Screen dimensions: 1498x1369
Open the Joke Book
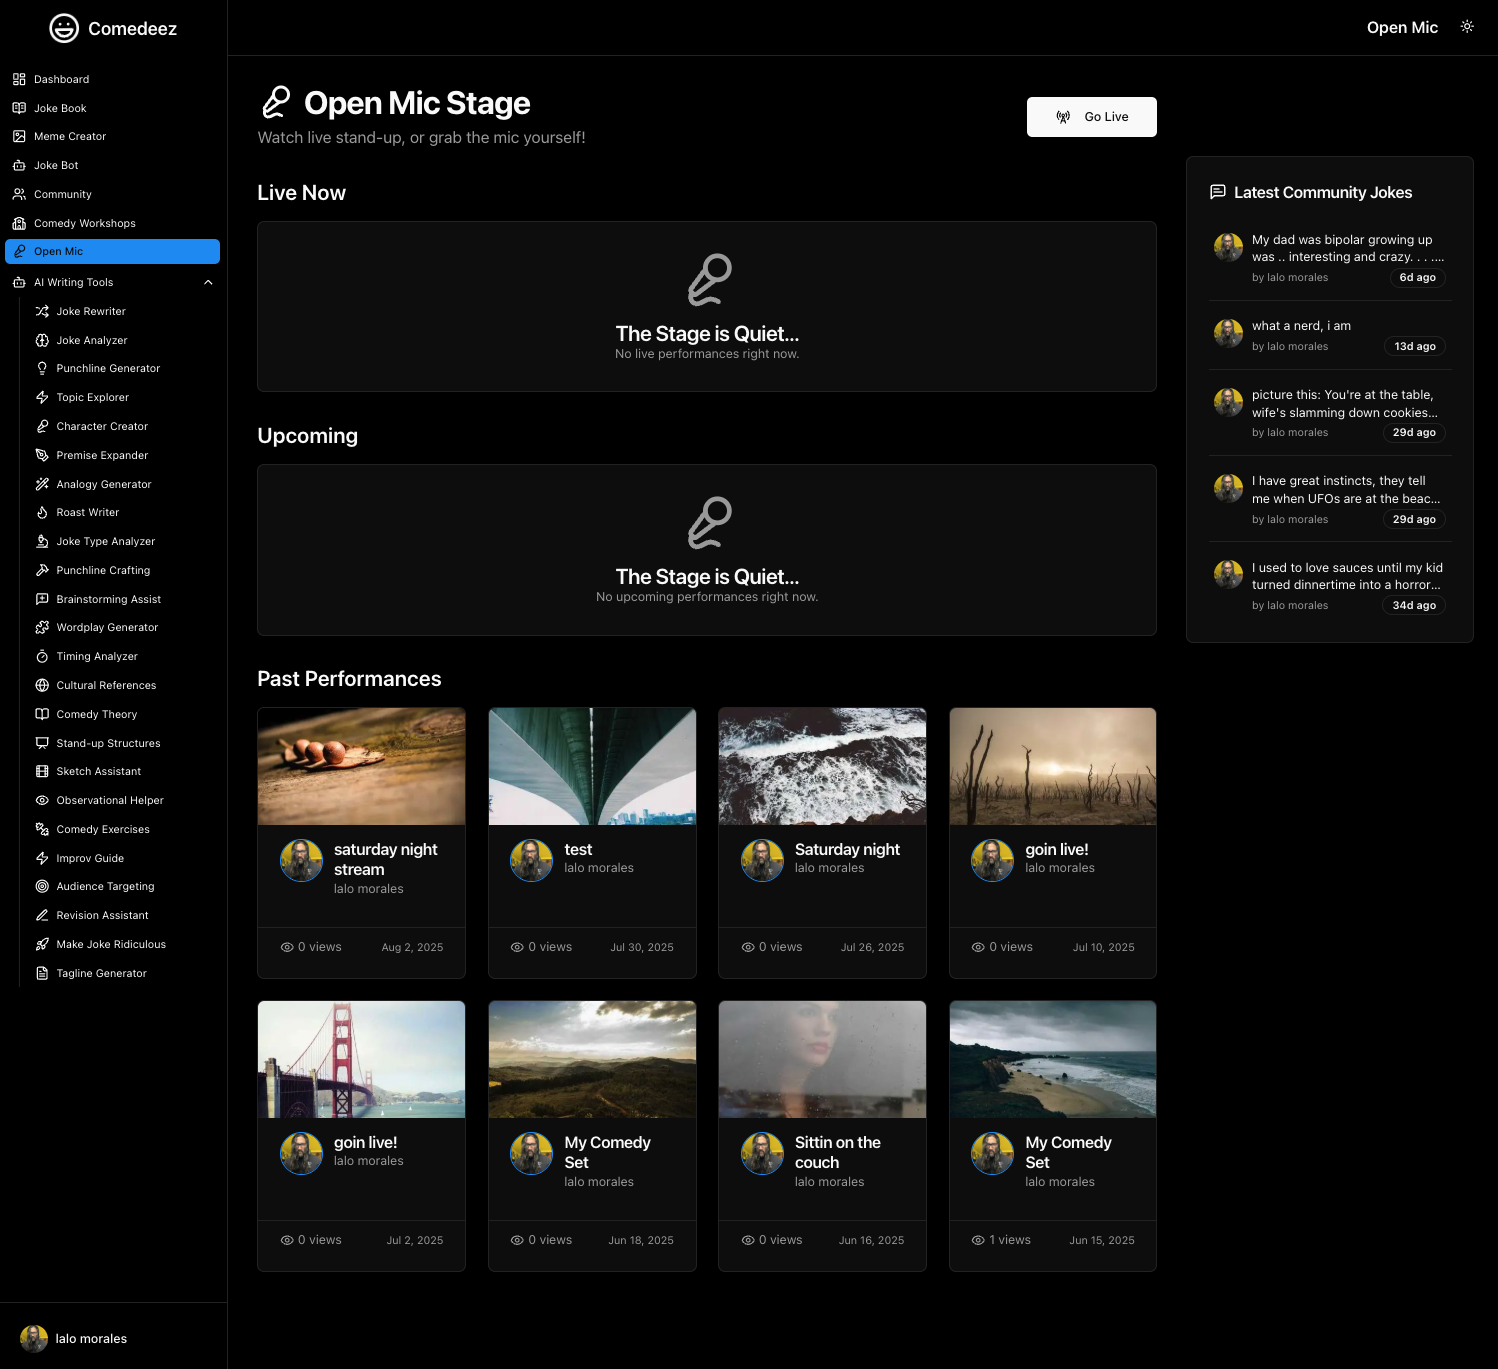tap(60, 108)
